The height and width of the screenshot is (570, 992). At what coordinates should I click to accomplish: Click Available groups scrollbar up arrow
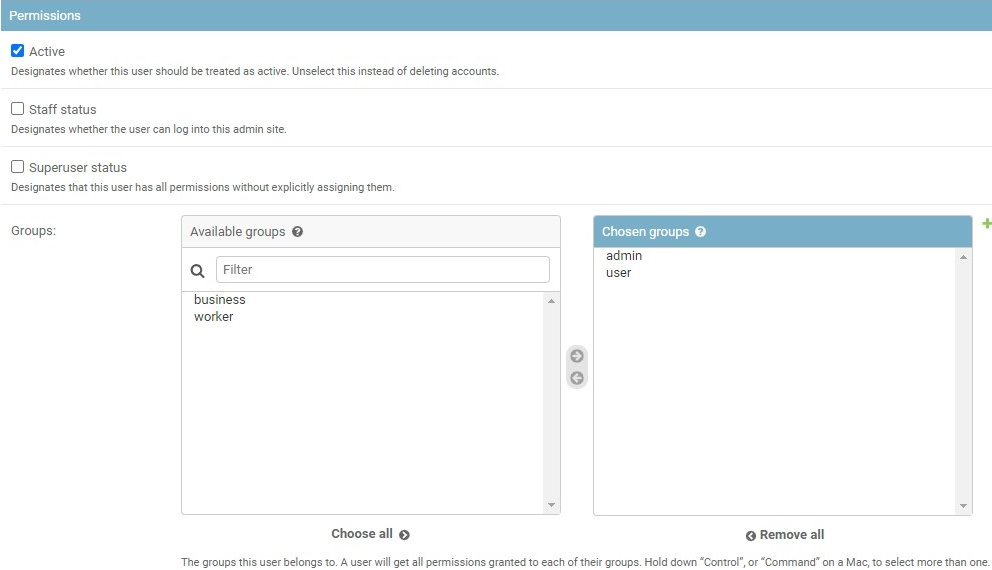[551, 301]
